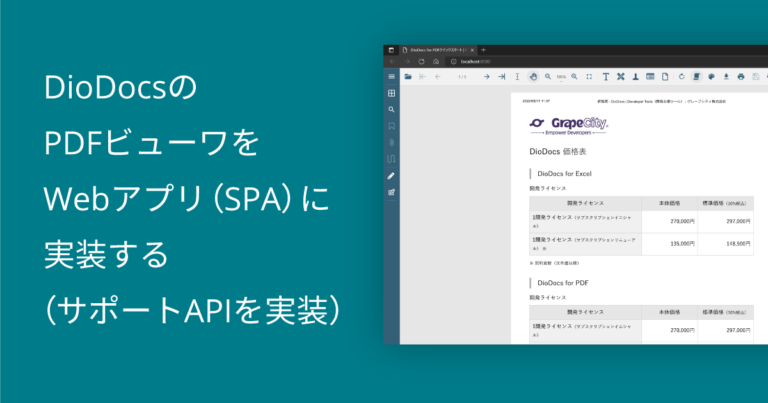This screenshot has height=403, width=768.
Task: Toggle fullscreen view icon
Action: [589, 77]
